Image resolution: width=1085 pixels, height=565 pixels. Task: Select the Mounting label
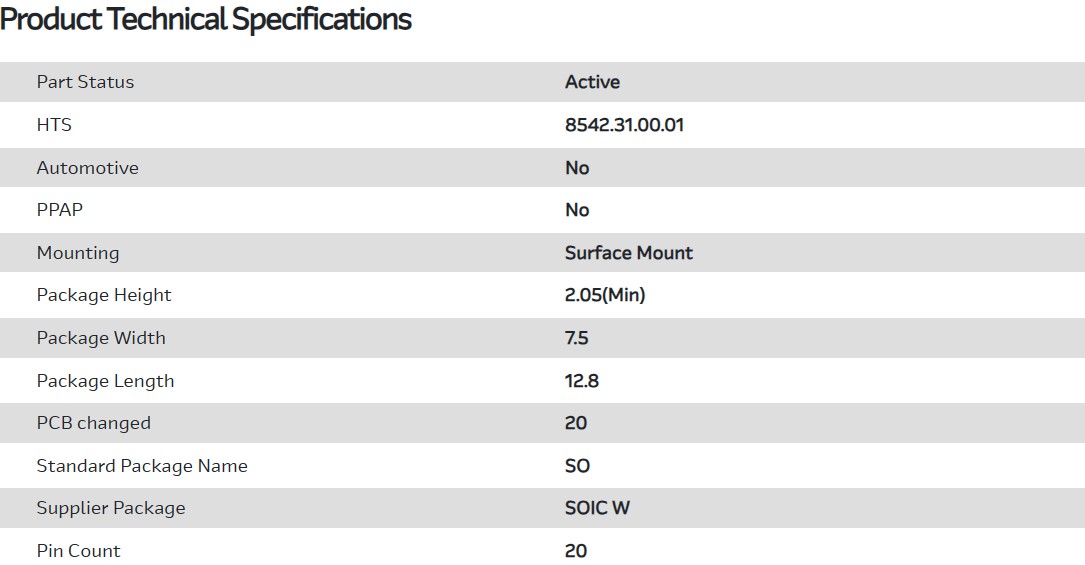[77, 253]
